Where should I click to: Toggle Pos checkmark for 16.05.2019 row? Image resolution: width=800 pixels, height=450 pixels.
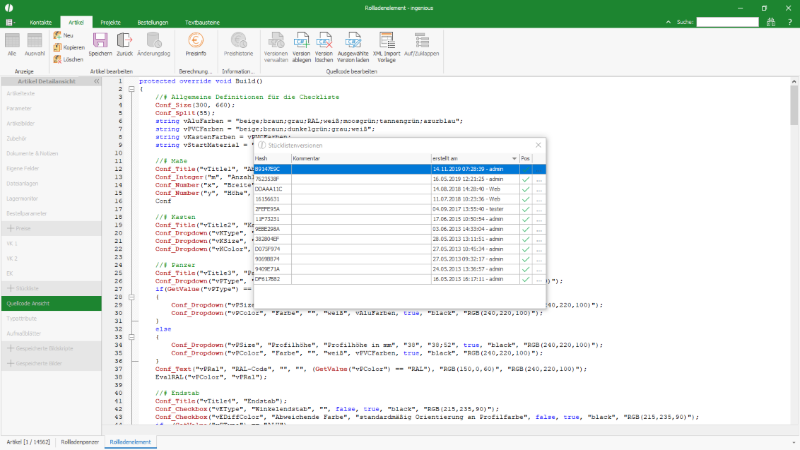point(526,179)
